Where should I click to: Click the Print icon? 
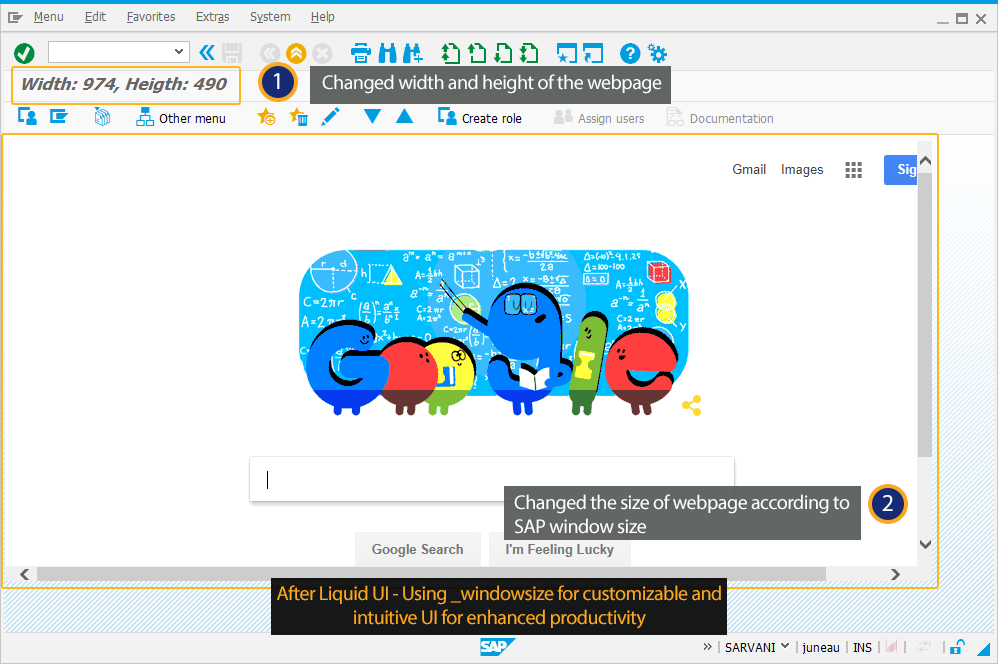point(361,53)
